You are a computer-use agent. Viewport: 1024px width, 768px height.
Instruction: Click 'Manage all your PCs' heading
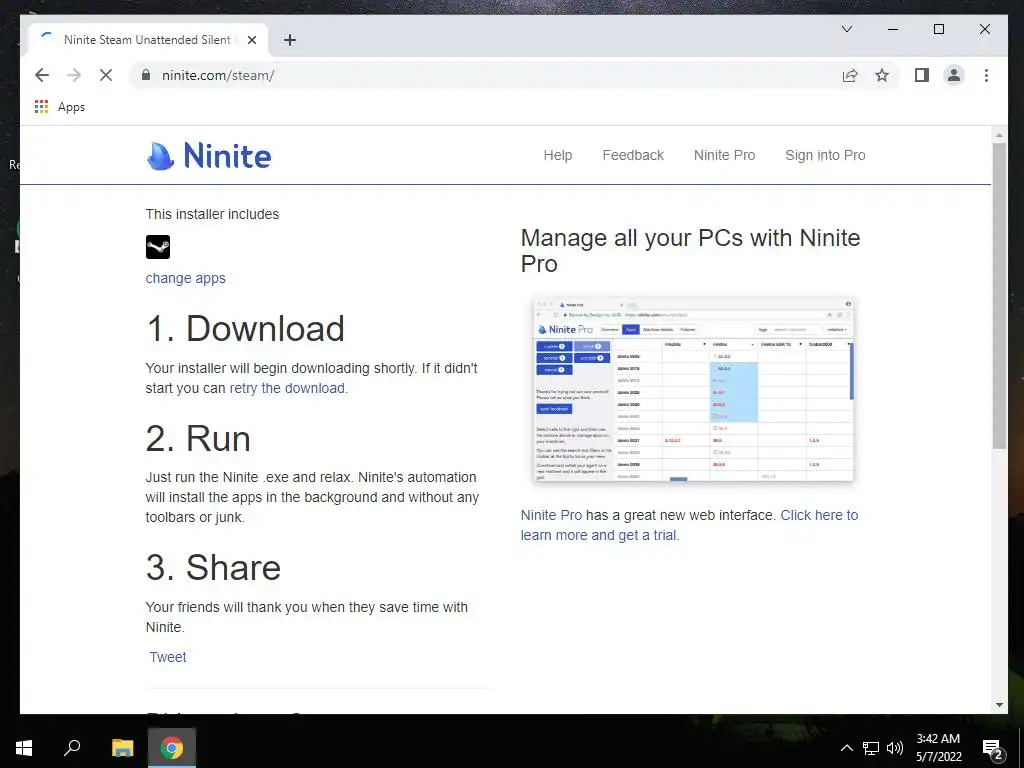click(690, 251)
